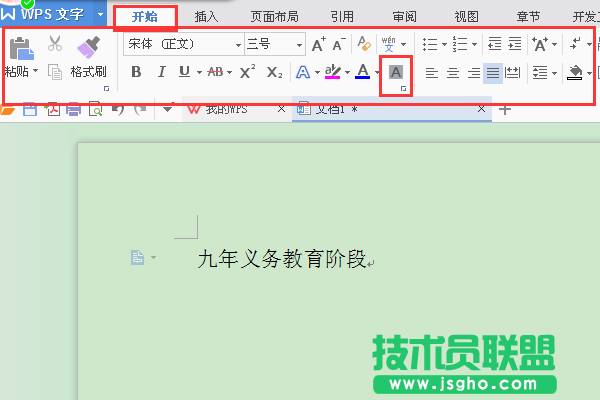The height and width of the screenshot is (400, 600).
Task: Click the Copy icon below scissors
Action: point(55,72)
